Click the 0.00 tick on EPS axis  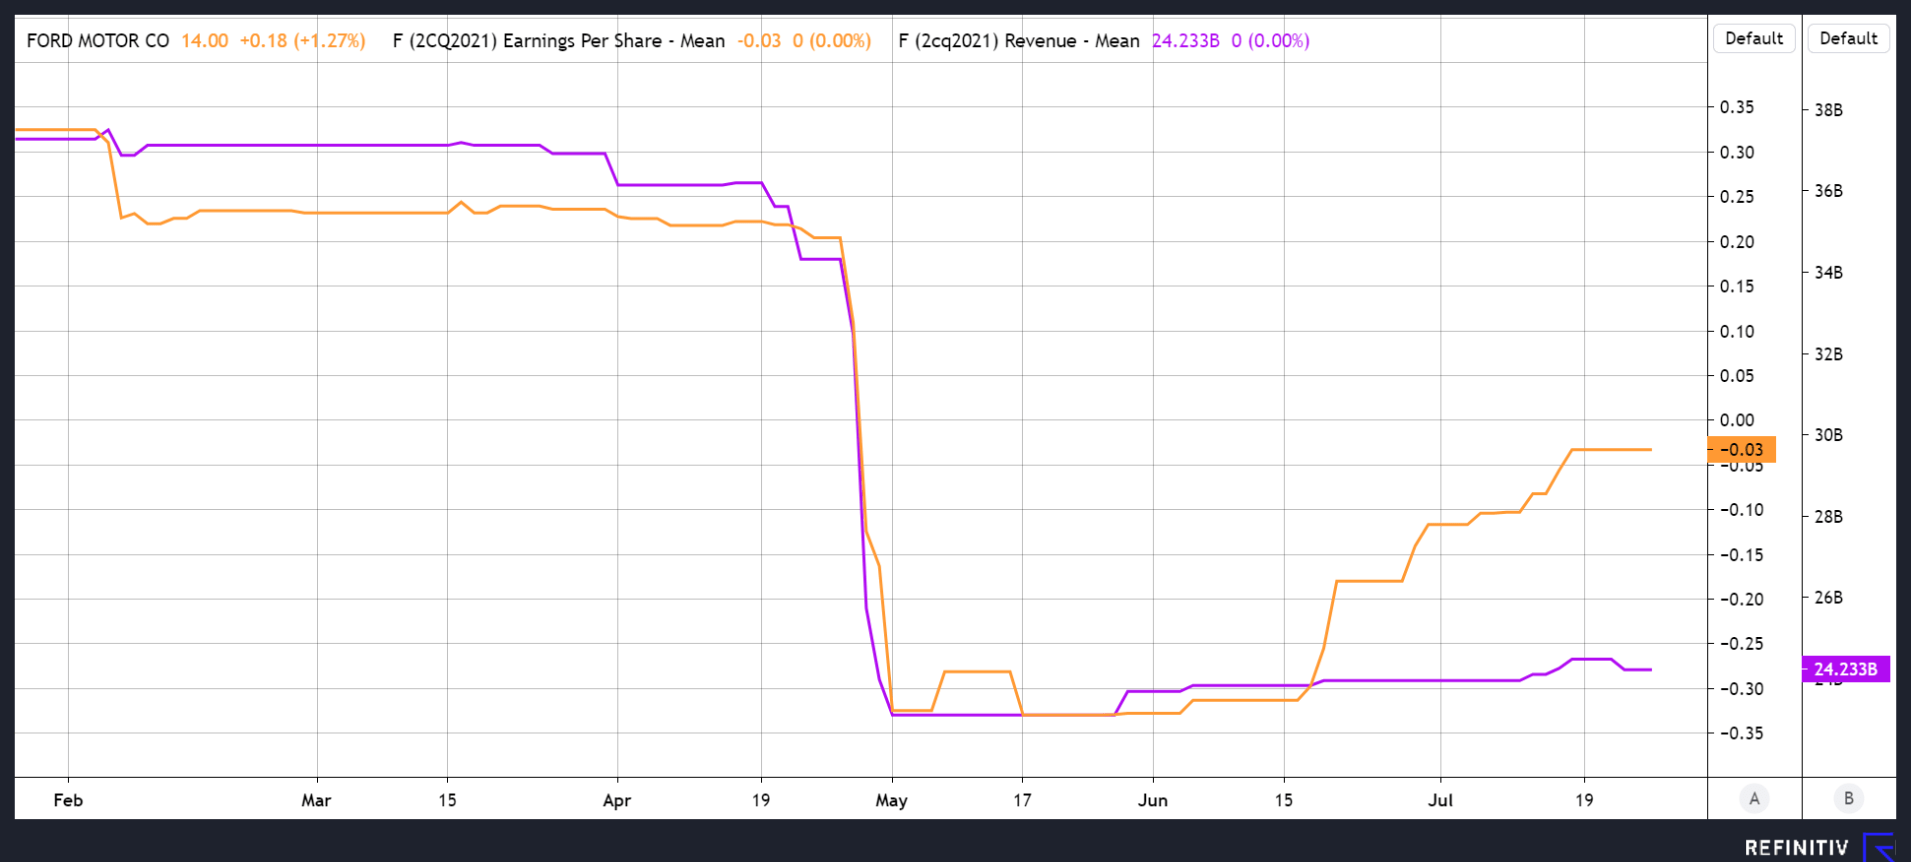tap(1737, 420)
